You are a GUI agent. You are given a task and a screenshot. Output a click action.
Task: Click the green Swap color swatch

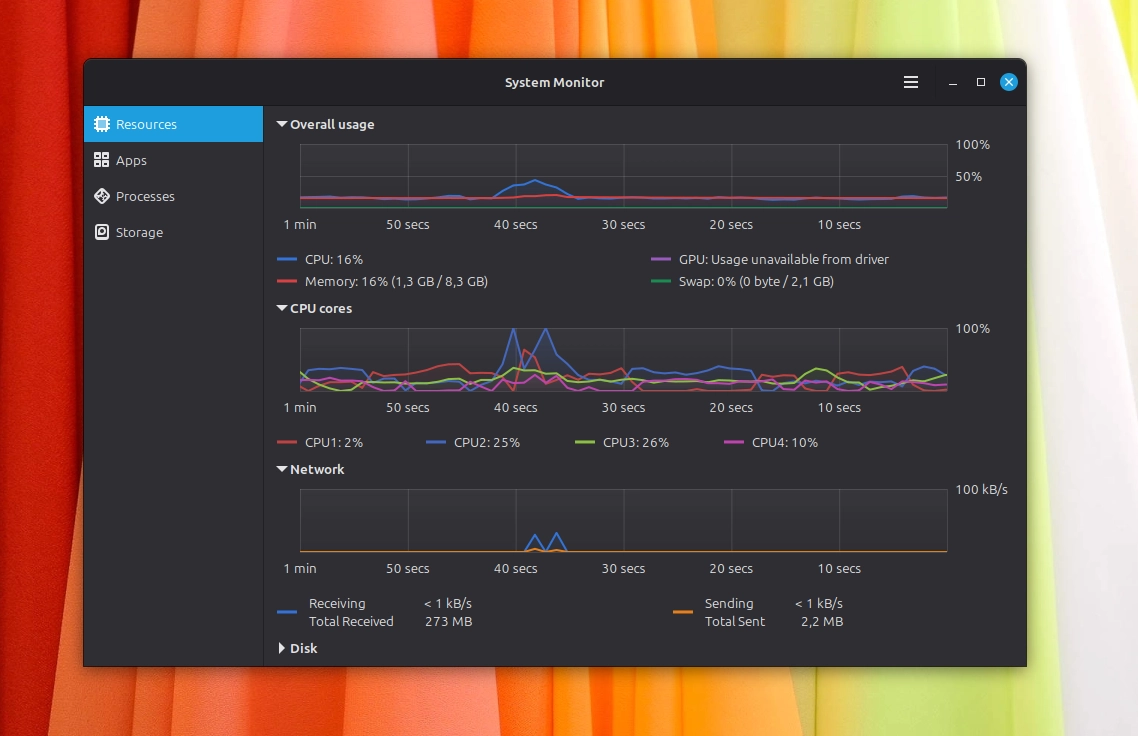tap(660, 281)
